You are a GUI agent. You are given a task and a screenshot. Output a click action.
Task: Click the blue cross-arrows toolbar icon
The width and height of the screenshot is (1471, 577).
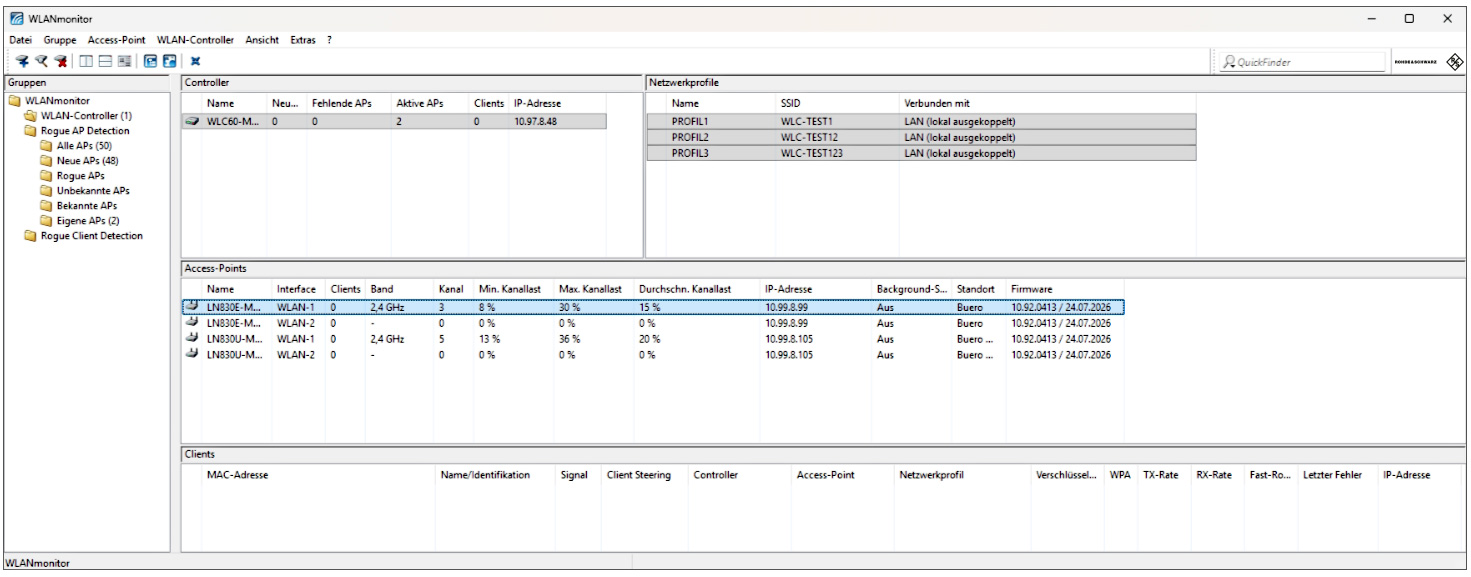point(195,61)
